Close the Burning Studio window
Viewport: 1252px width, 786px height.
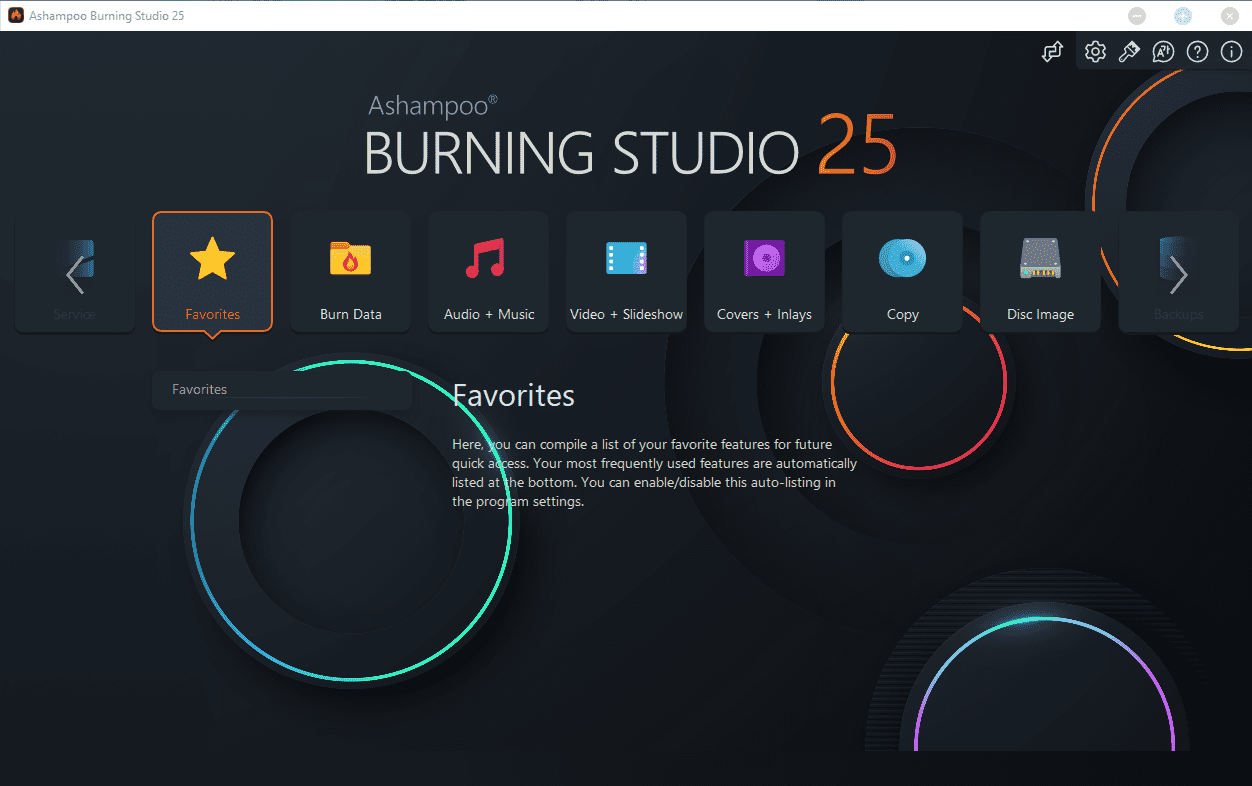tap(1230, 16)
